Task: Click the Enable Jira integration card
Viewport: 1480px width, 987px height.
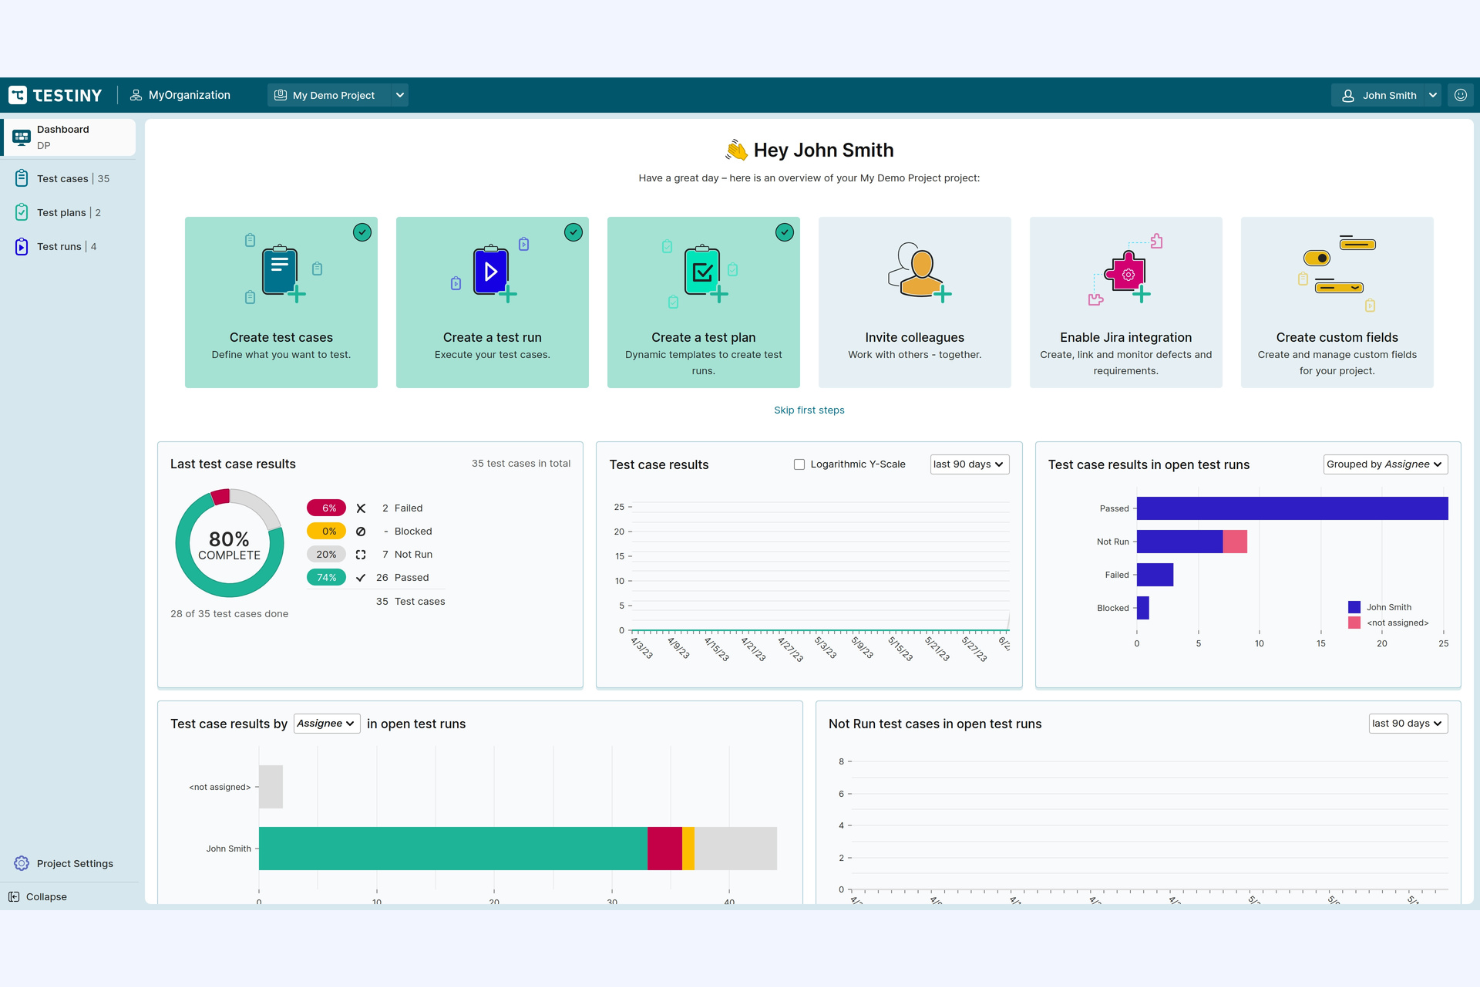Action: (1126, 302)
